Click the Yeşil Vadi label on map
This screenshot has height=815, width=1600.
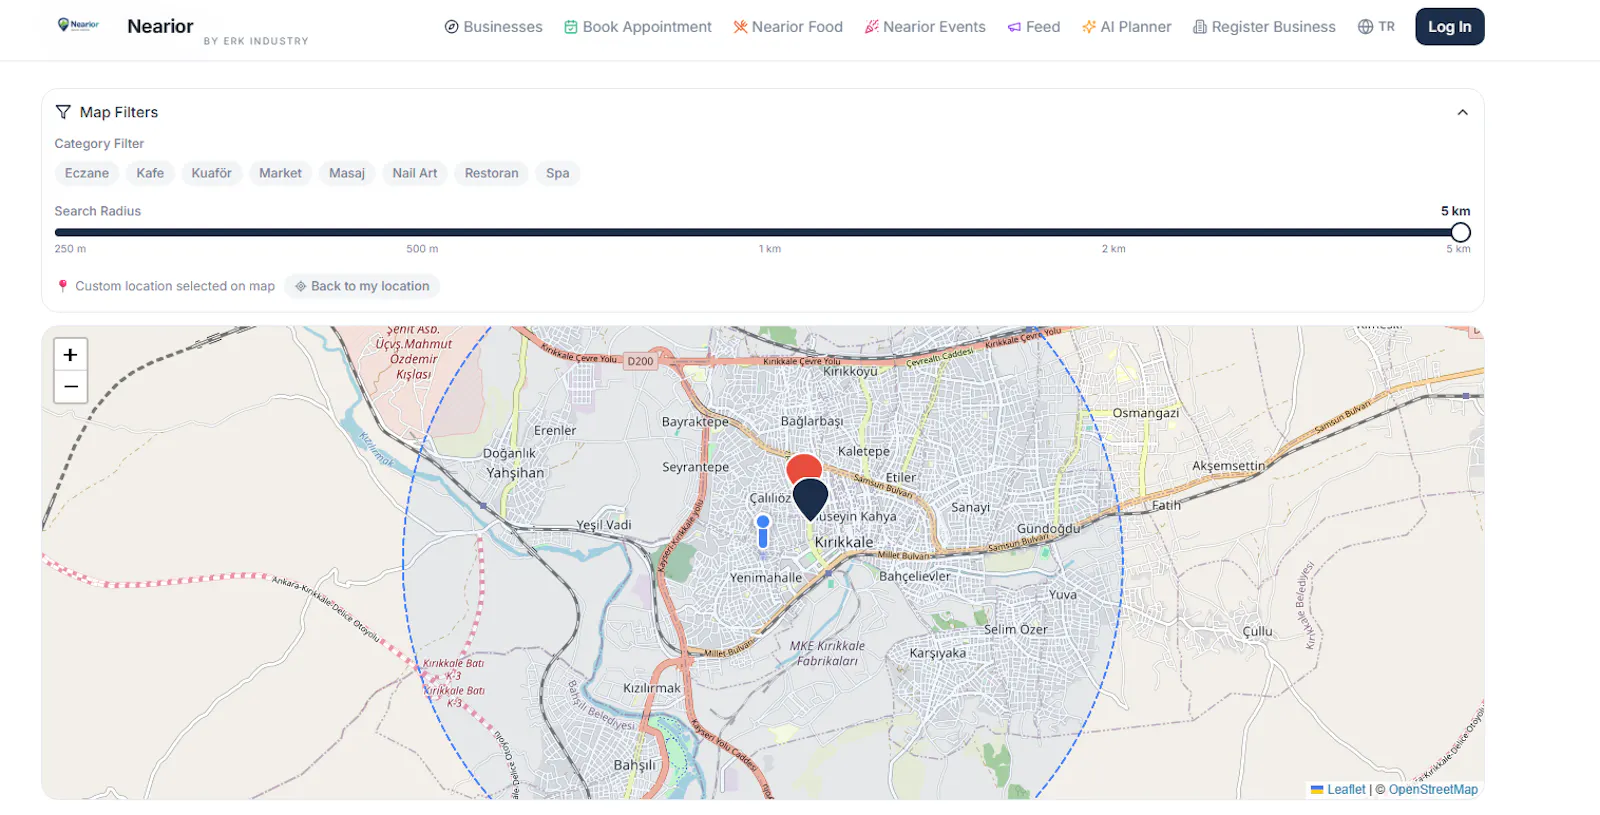(604, 525)
